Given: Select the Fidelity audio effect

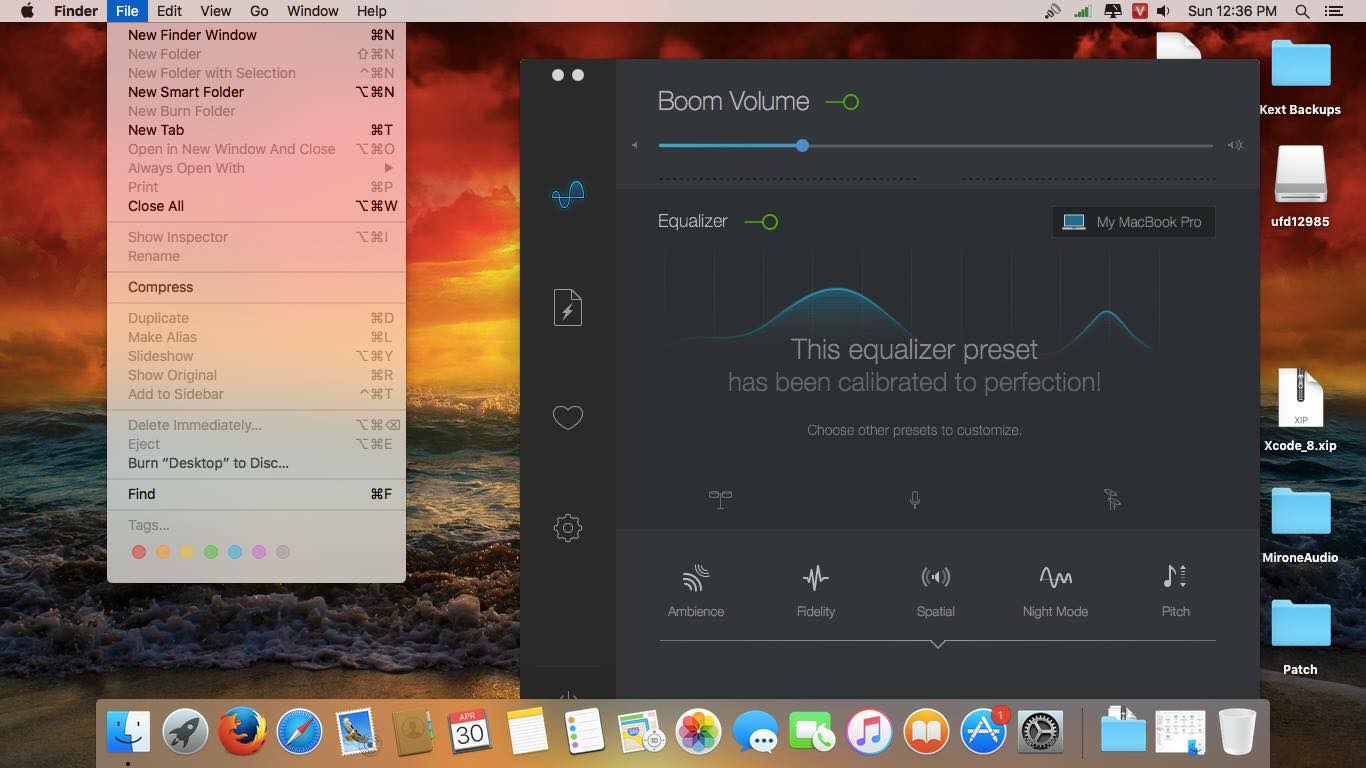Looking at the screenshot, I should tap(816, 590).
